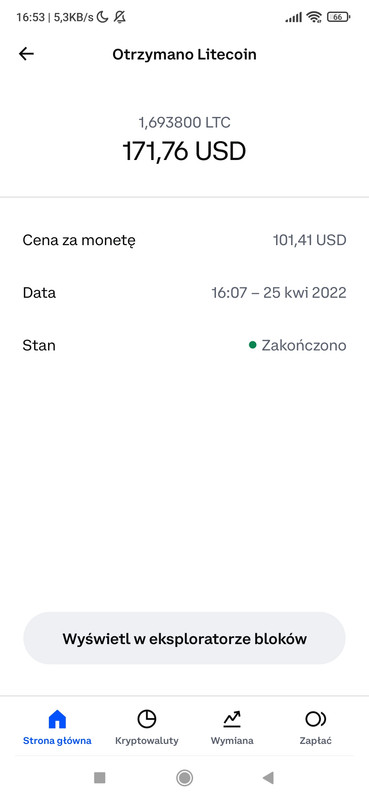Tap the Cena za monetę row
The image size is (369, 800).
click(x=184, y=240)
